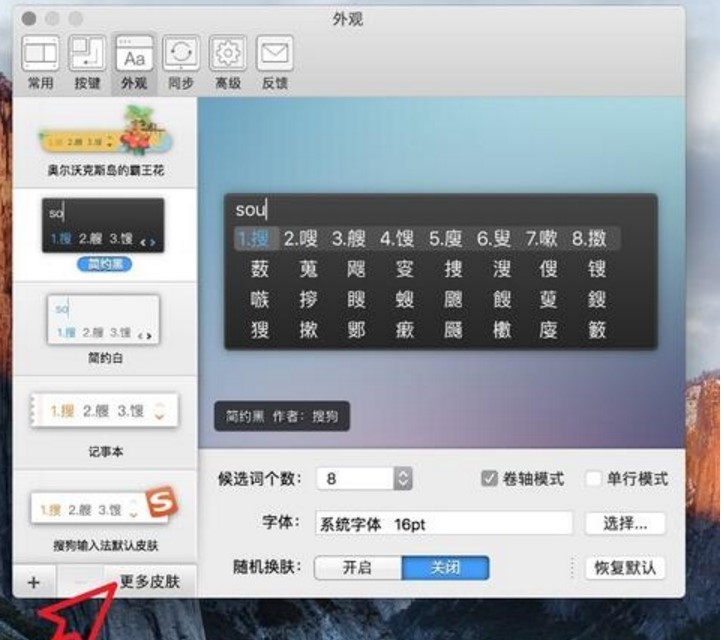Close the 外观 window
The width and height of the screenshot is (724, 640).
pos(29,18)
